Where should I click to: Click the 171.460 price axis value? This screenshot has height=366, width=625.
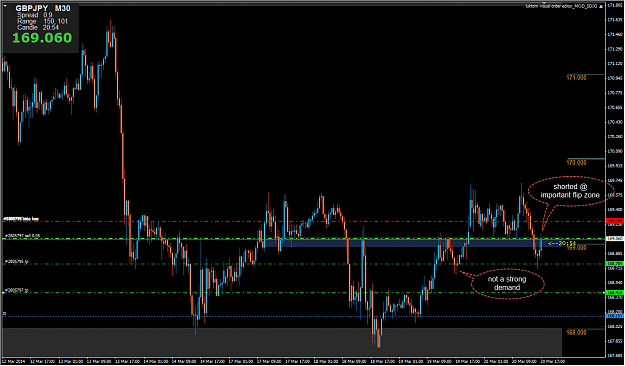[x=614, y=34]
